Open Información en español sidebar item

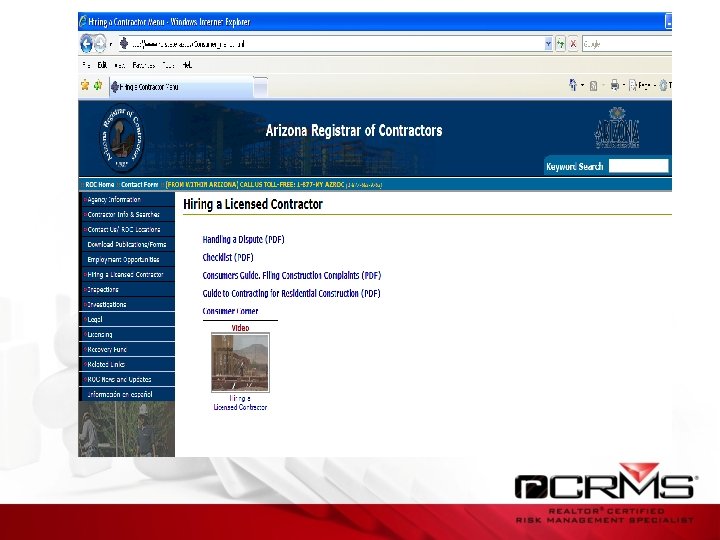coord(128,394)
